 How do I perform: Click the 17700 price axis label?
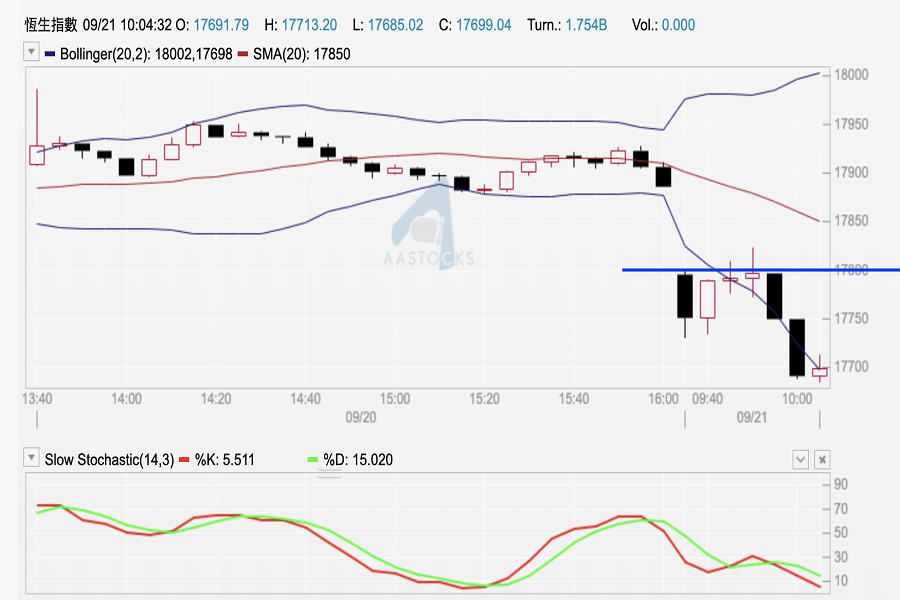pyautogui.click(x=851, y=367)
